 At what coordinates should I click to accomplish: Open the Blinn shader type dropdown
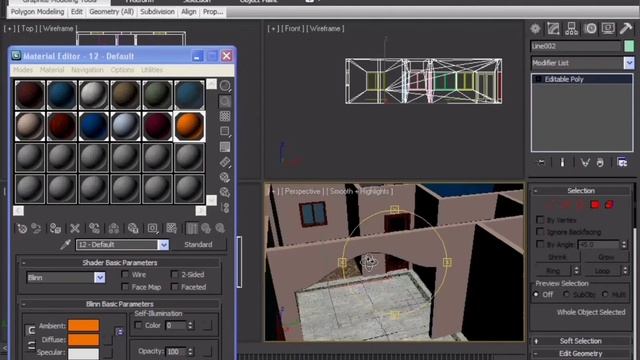pos(100,278)
